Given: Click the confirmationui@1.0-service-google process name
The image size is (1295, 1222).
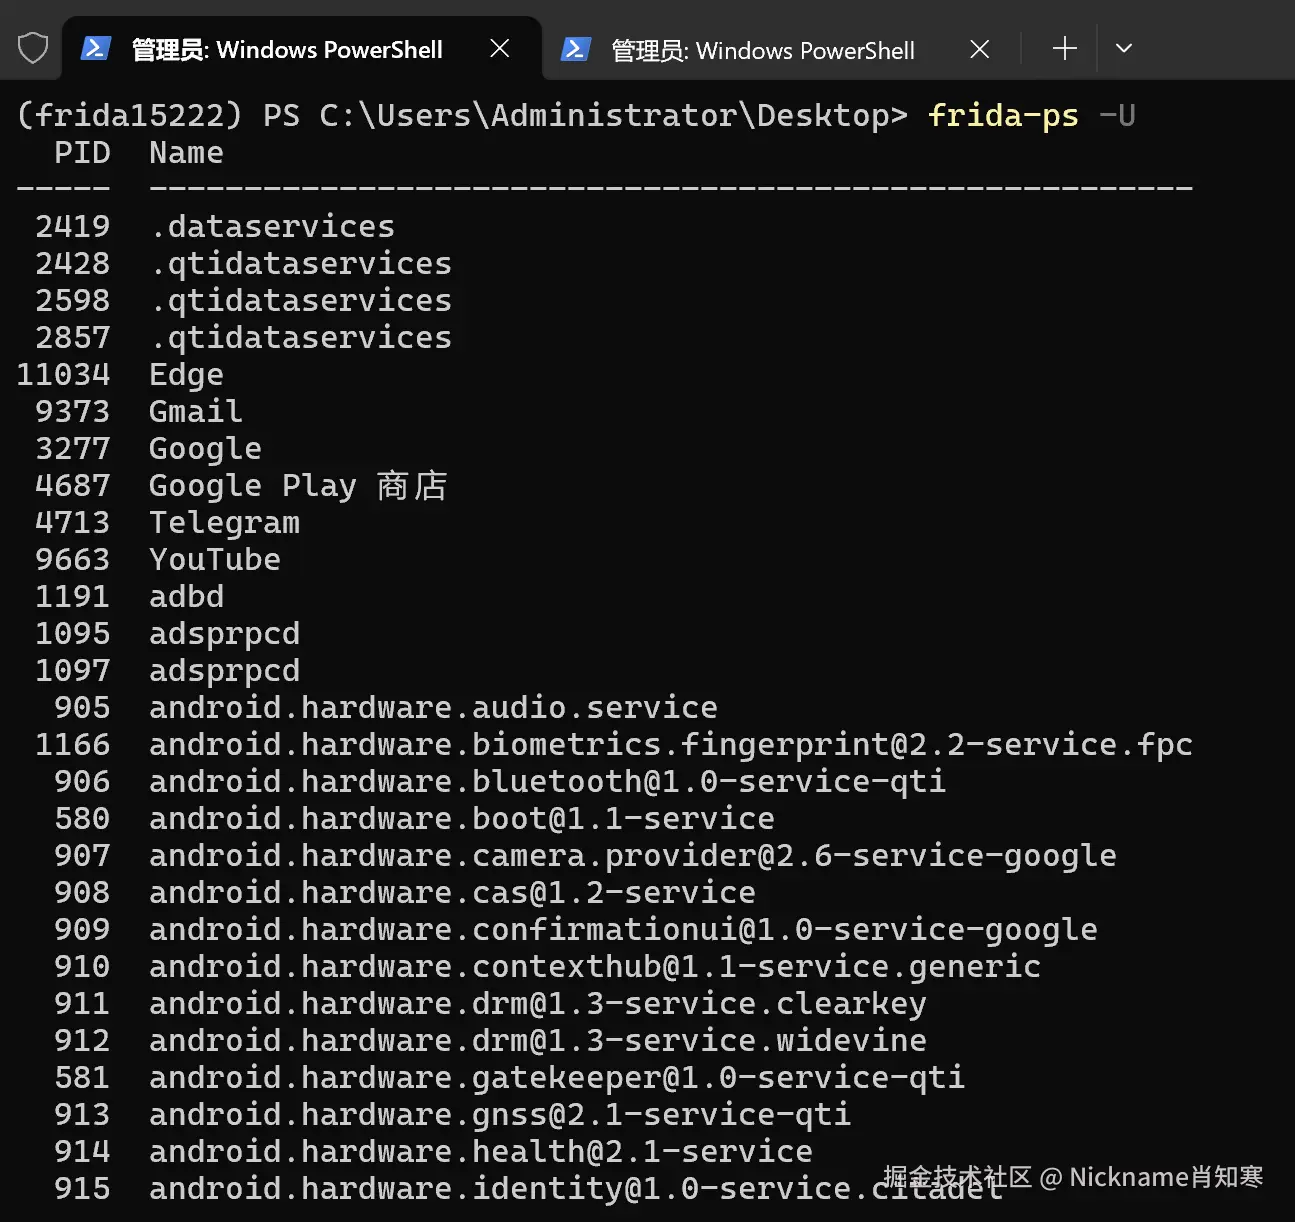Looking at the screenshot, I should [623, 930].
